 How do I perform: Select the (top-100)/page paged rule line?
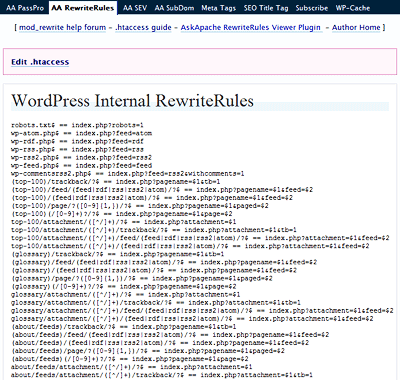[140, 206]
